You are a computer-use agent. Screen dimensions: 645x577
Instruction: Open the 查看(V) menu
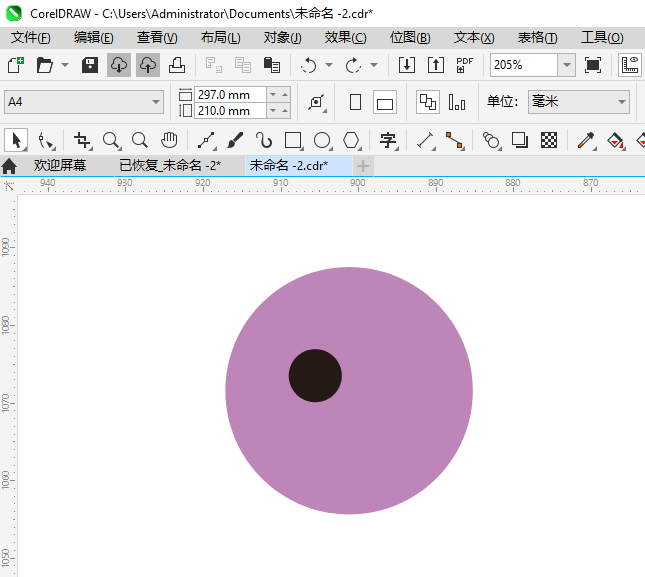[x=157, y=38]
